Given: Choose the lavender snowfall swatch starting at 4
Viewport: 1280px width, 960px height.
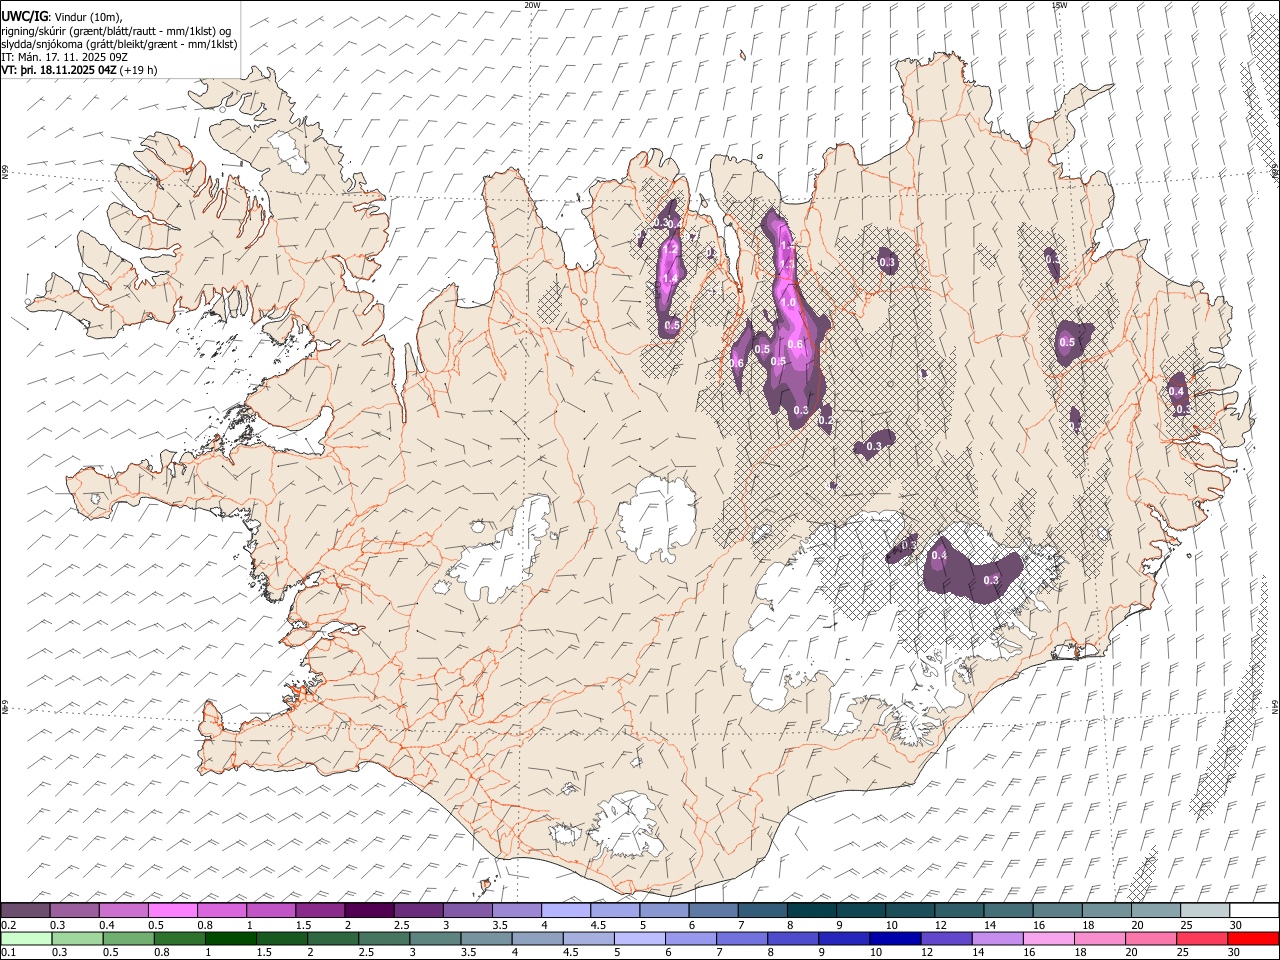Looking at the screenshot, I should (565, 910).
